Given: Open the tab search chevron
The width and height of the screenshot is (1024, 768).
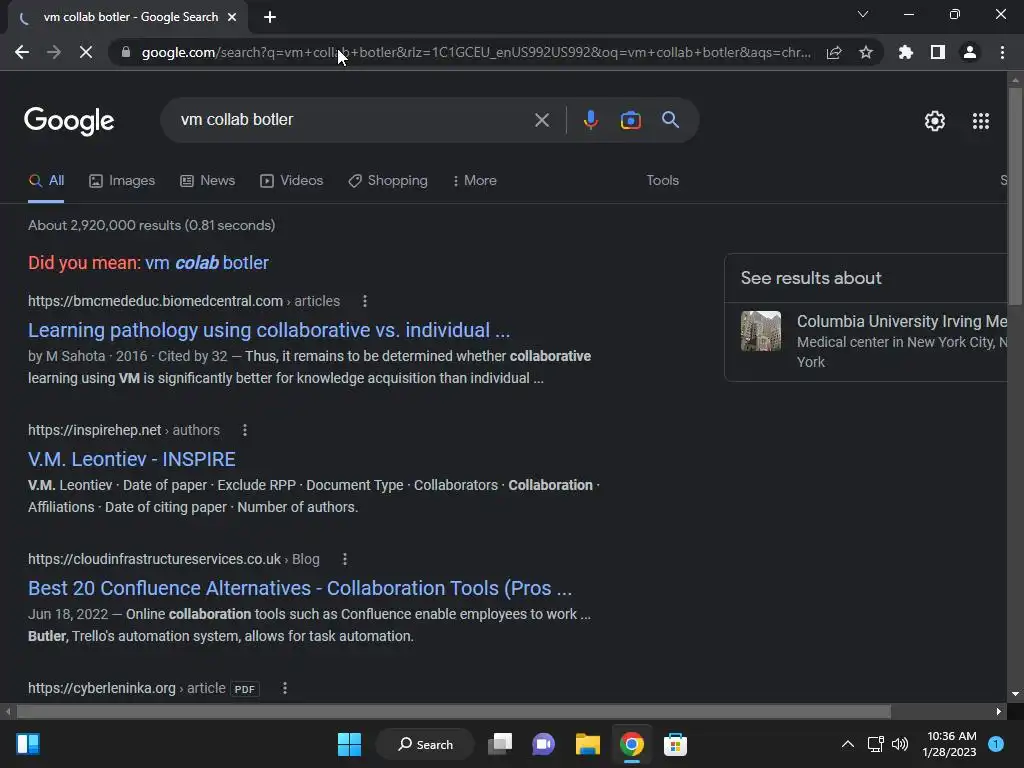Looking at the screenshot, I should point(863,14).
